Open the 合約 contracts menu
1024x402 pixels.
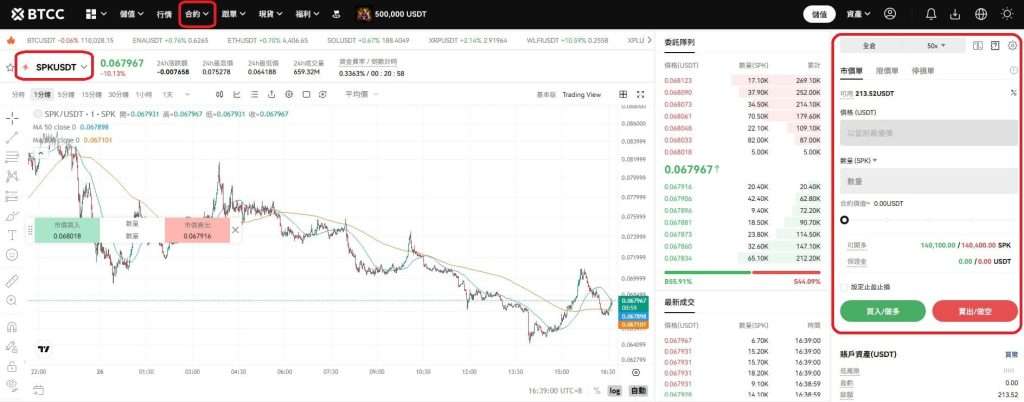pos(197,14)
